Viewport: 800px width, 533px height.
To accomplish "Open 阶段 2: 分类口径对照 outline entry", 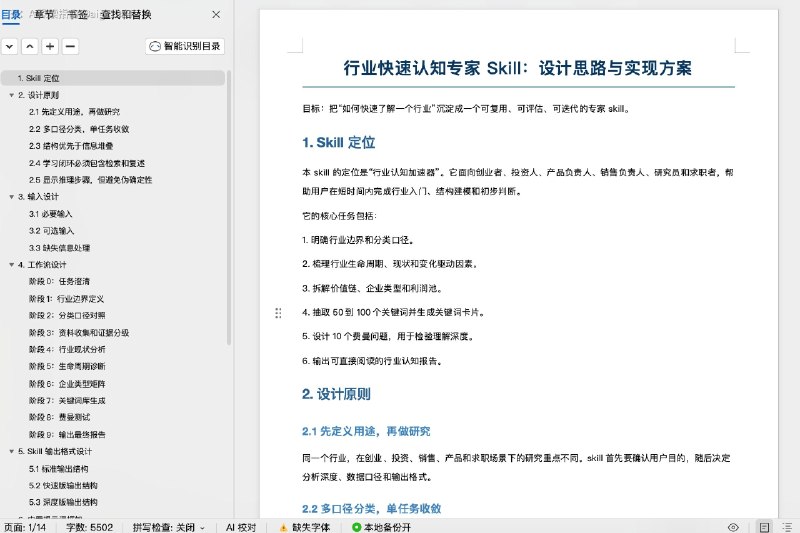I will pos(67,315).
